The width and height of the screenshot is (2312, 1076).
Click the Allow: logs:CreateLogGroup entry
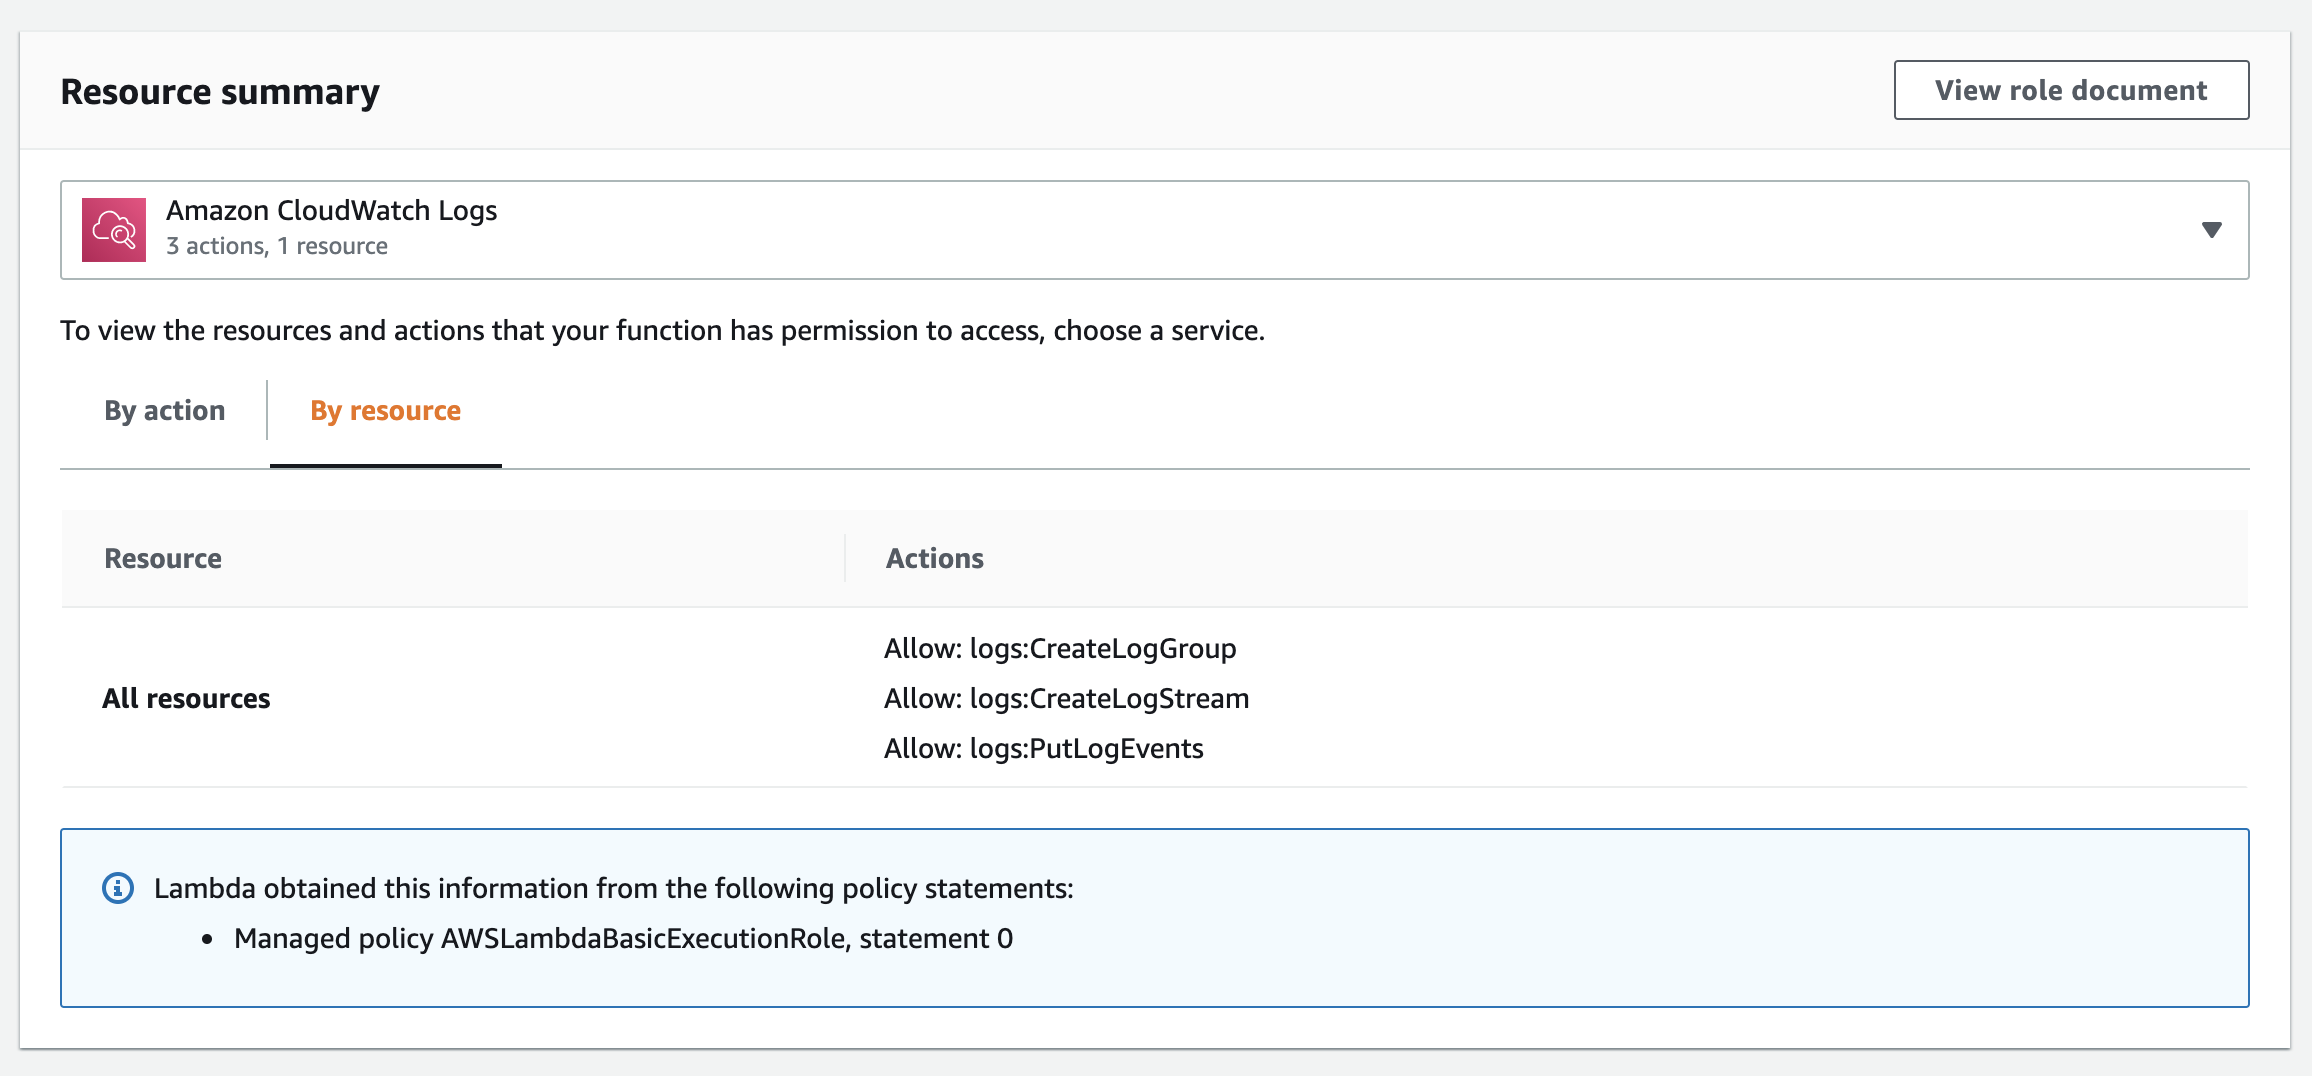(1060, 649)
